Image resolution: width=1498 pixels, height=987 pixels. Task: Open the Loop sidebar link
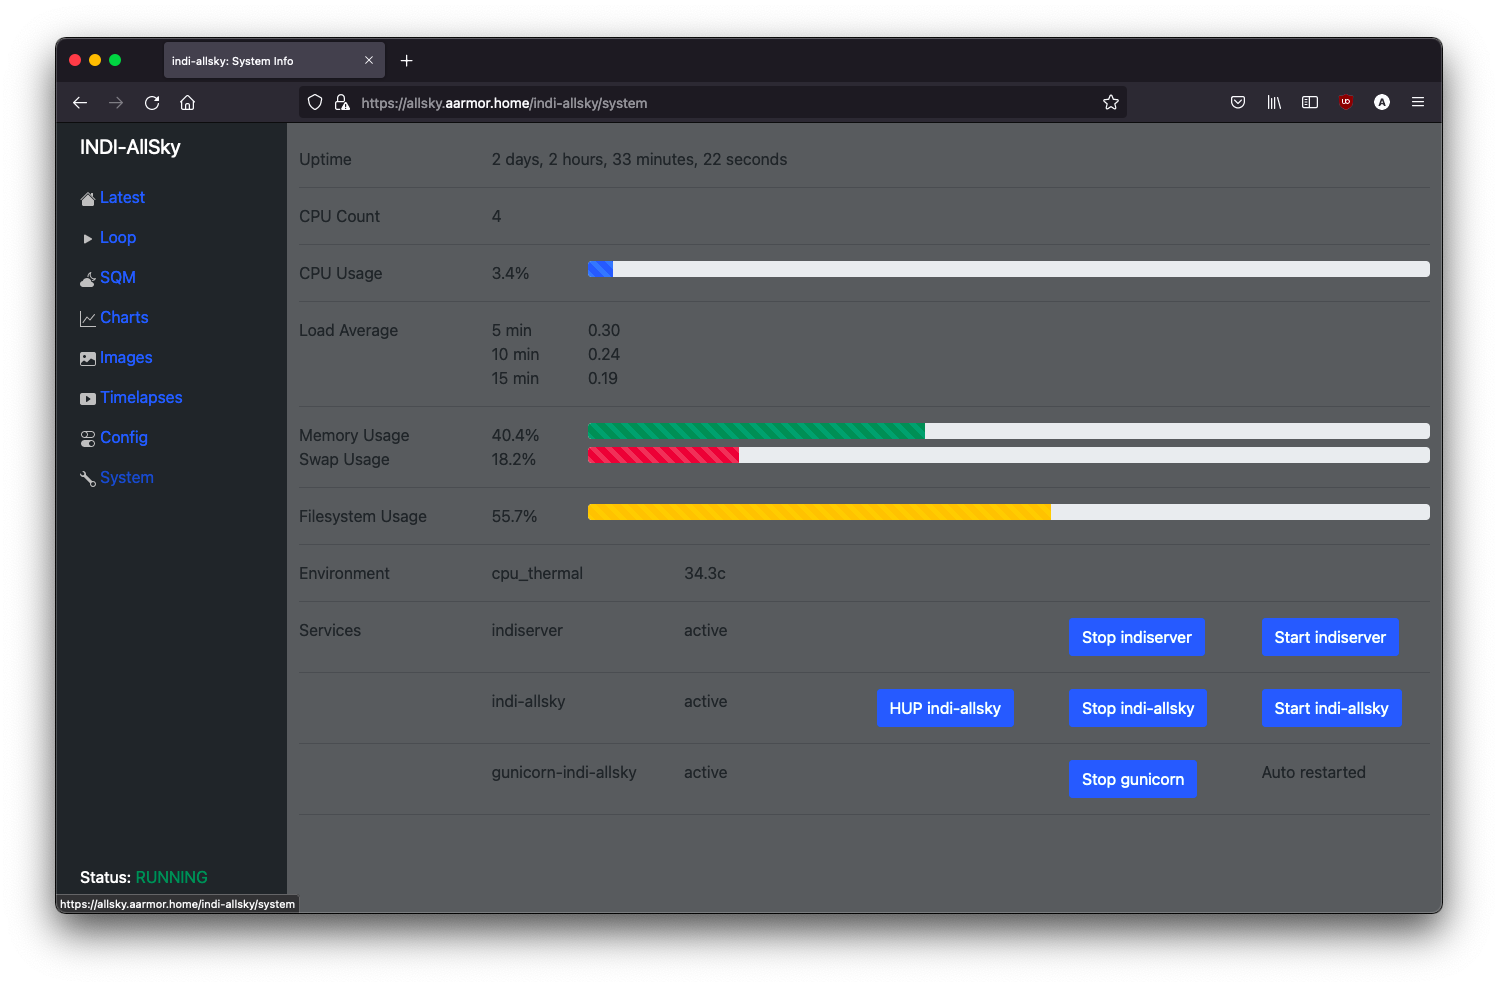click(118, 238)
